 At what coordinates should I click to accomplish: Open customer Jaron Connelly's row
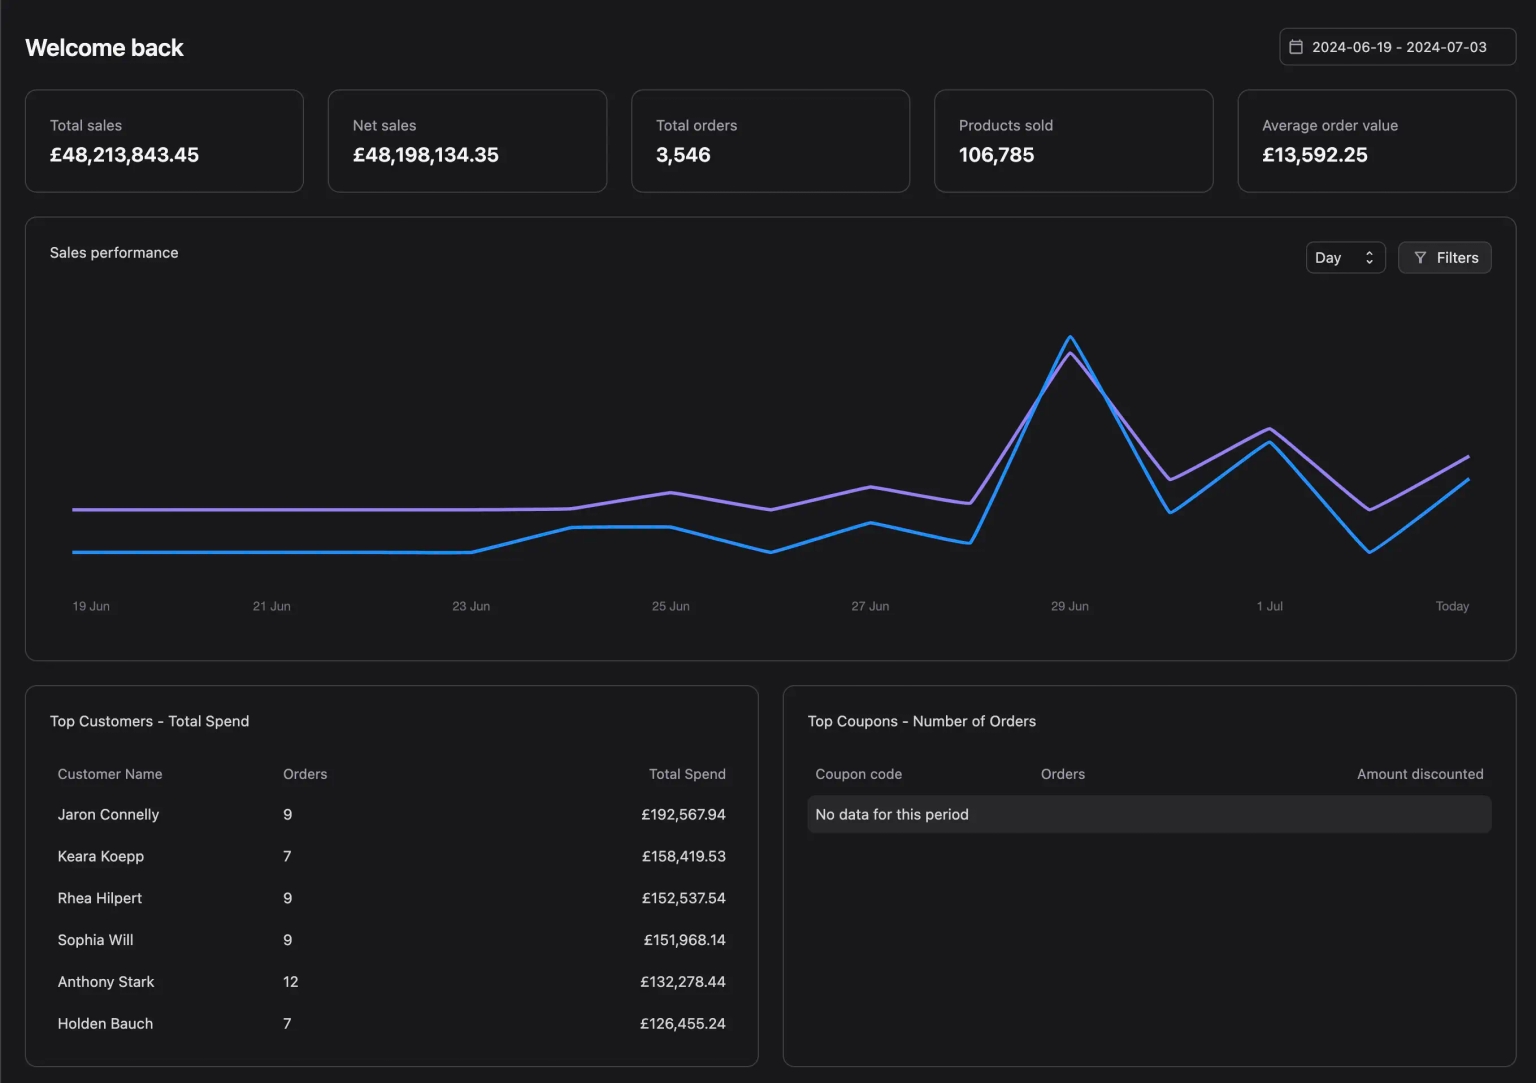391,815
